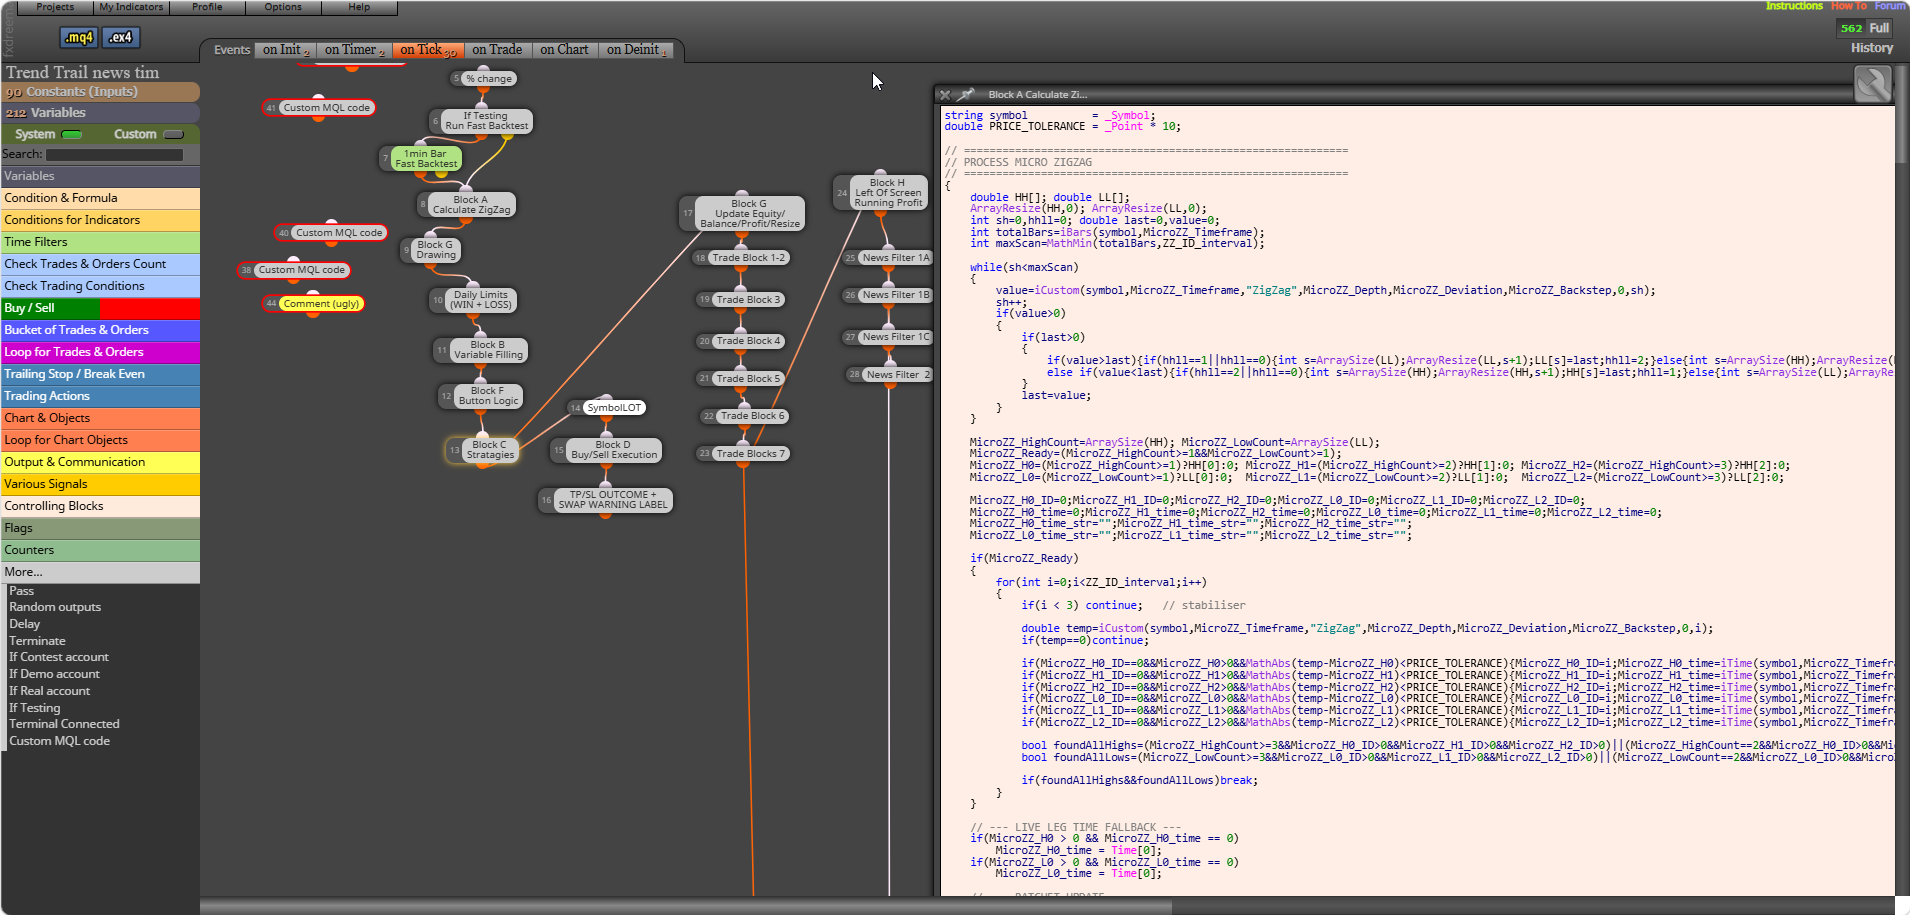
Task: Click the .ex4 compile icon
Action: [120, 38]
